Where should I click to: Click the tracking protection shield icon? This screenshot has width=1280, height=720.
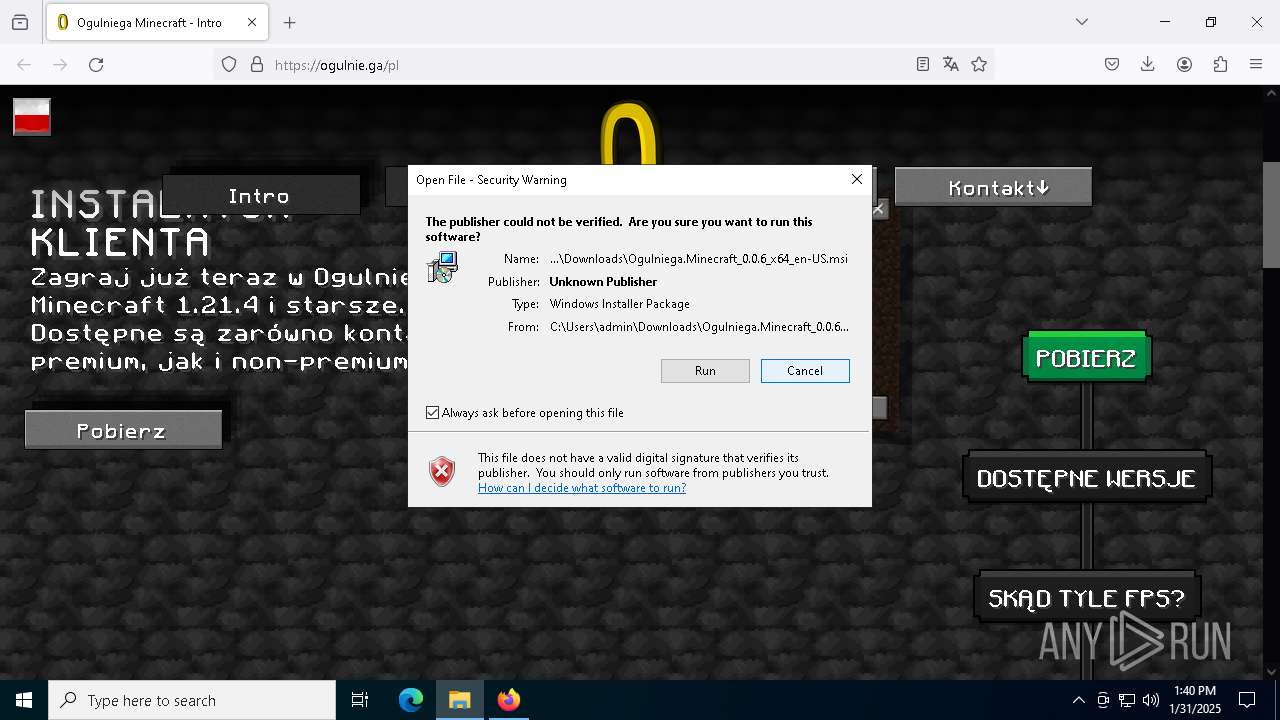tap(229, 65)
